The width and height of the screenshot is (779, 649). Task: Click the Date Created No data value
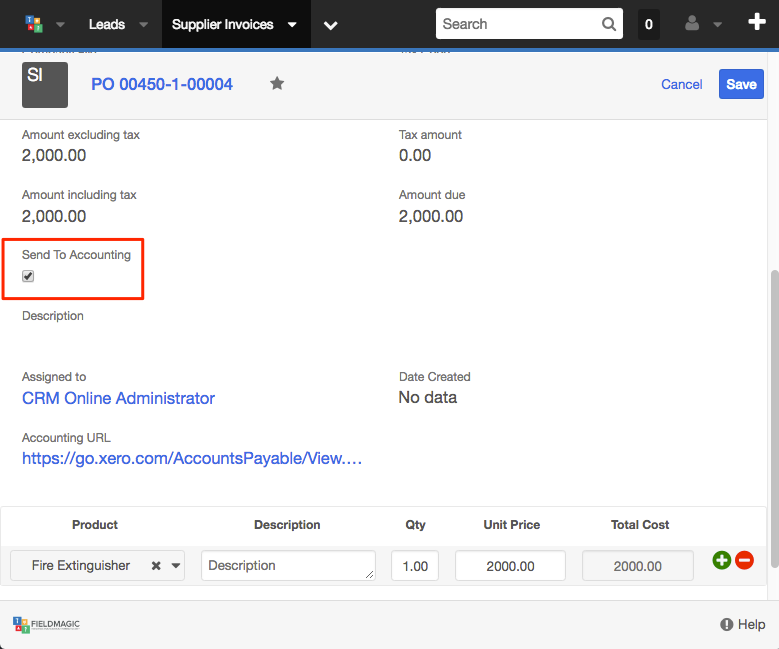point(428,398)
